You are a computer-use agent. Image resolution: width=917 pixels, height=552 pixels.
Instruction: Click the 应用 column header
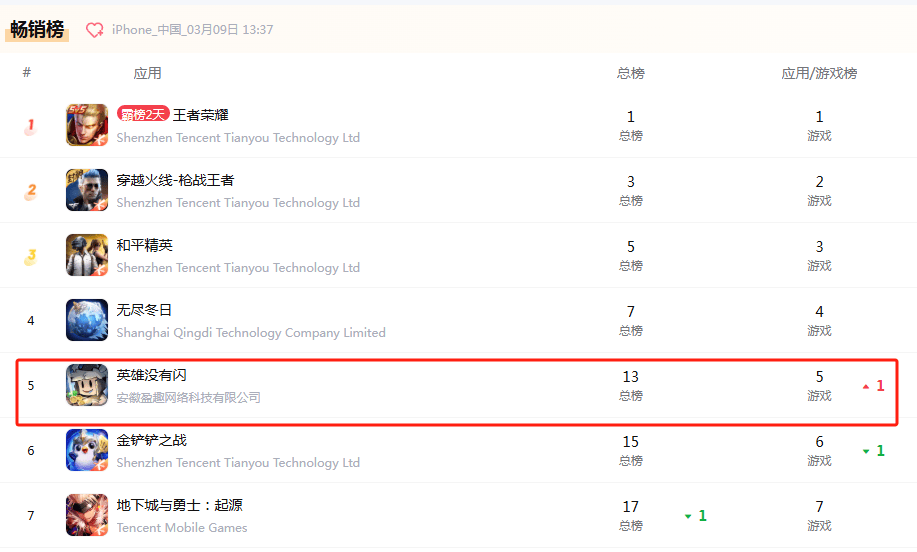click(147, 73)
